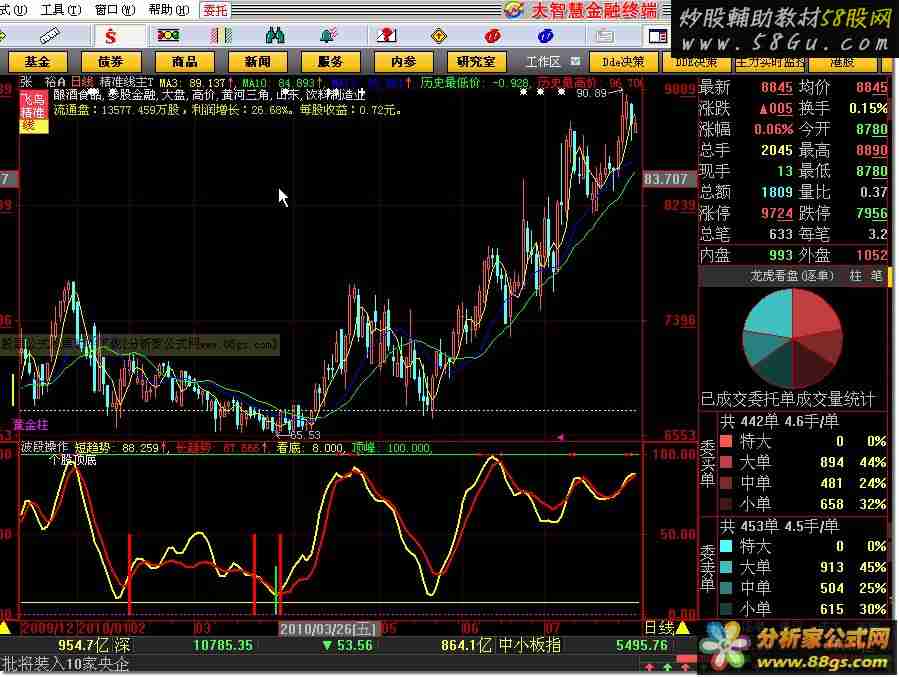Click the gray printer toolbar icon

click(603, 37)
